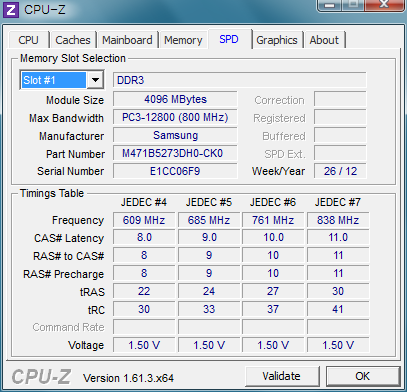Click the JEDEC #4 column header
Screen dimensions: 407x392
pos(144,202)
